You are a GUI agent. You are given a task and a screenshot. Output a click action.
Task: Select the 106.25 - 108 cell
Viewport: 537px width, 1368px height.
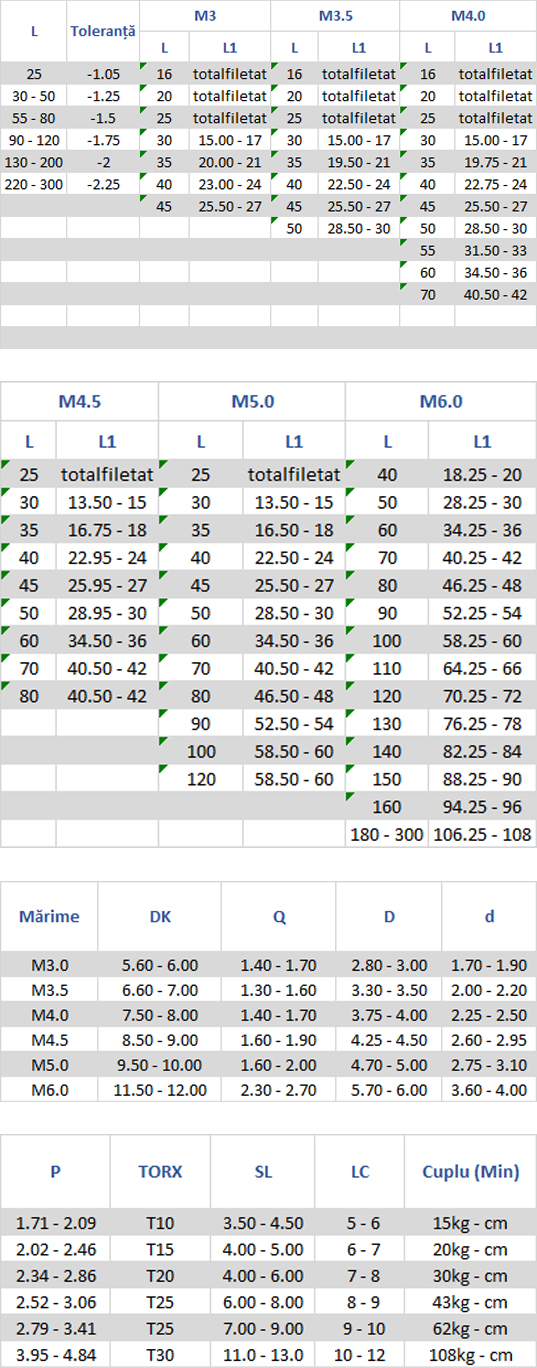point(482,834)
